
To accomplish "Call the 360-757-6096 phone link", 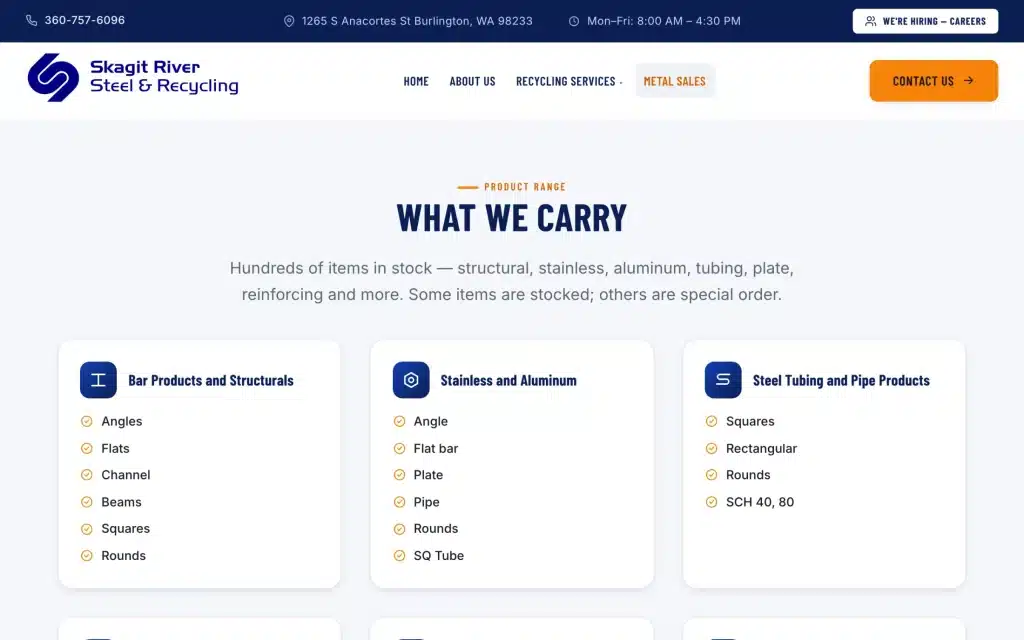I will 84,20.
